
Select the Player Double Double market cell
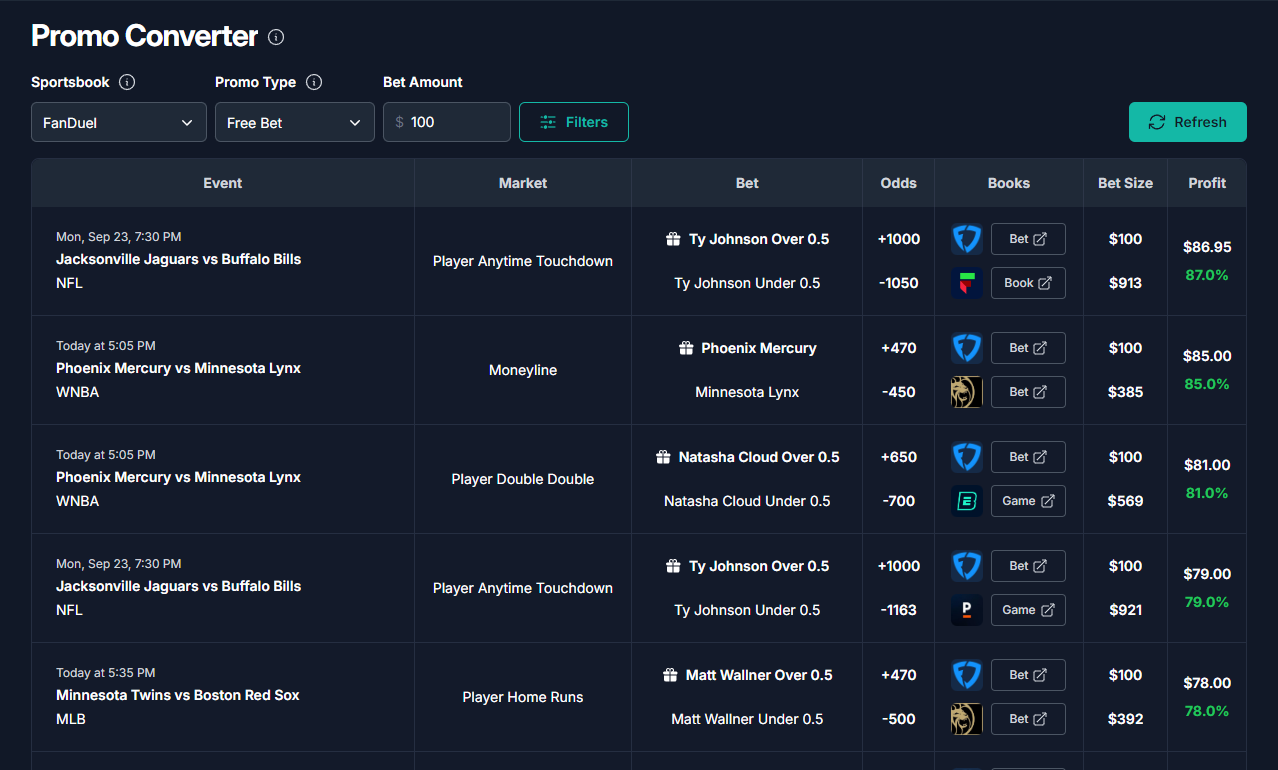523,479
